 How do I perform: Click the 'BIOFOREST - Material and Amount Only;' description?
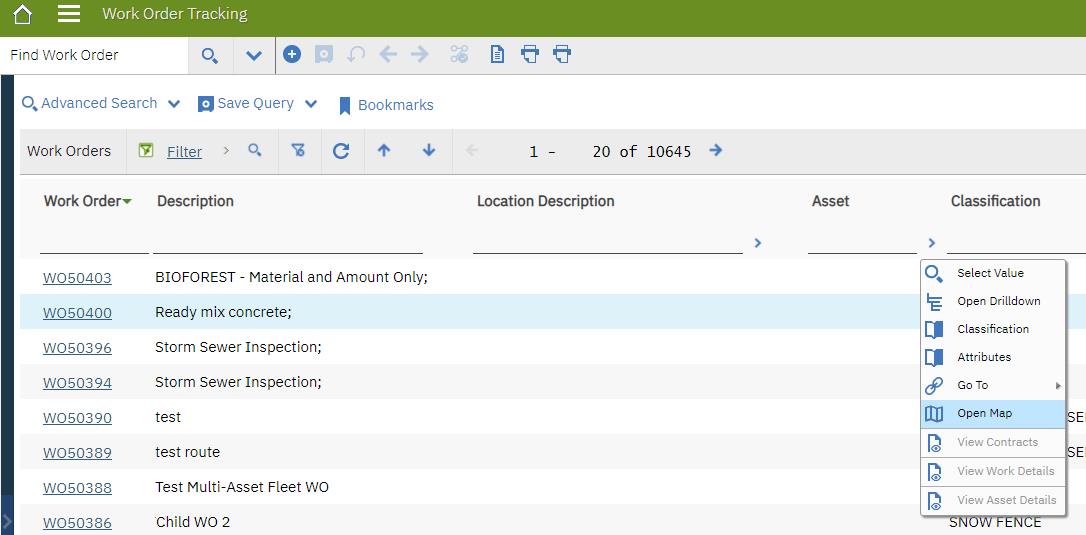click(x=292, y=277)
